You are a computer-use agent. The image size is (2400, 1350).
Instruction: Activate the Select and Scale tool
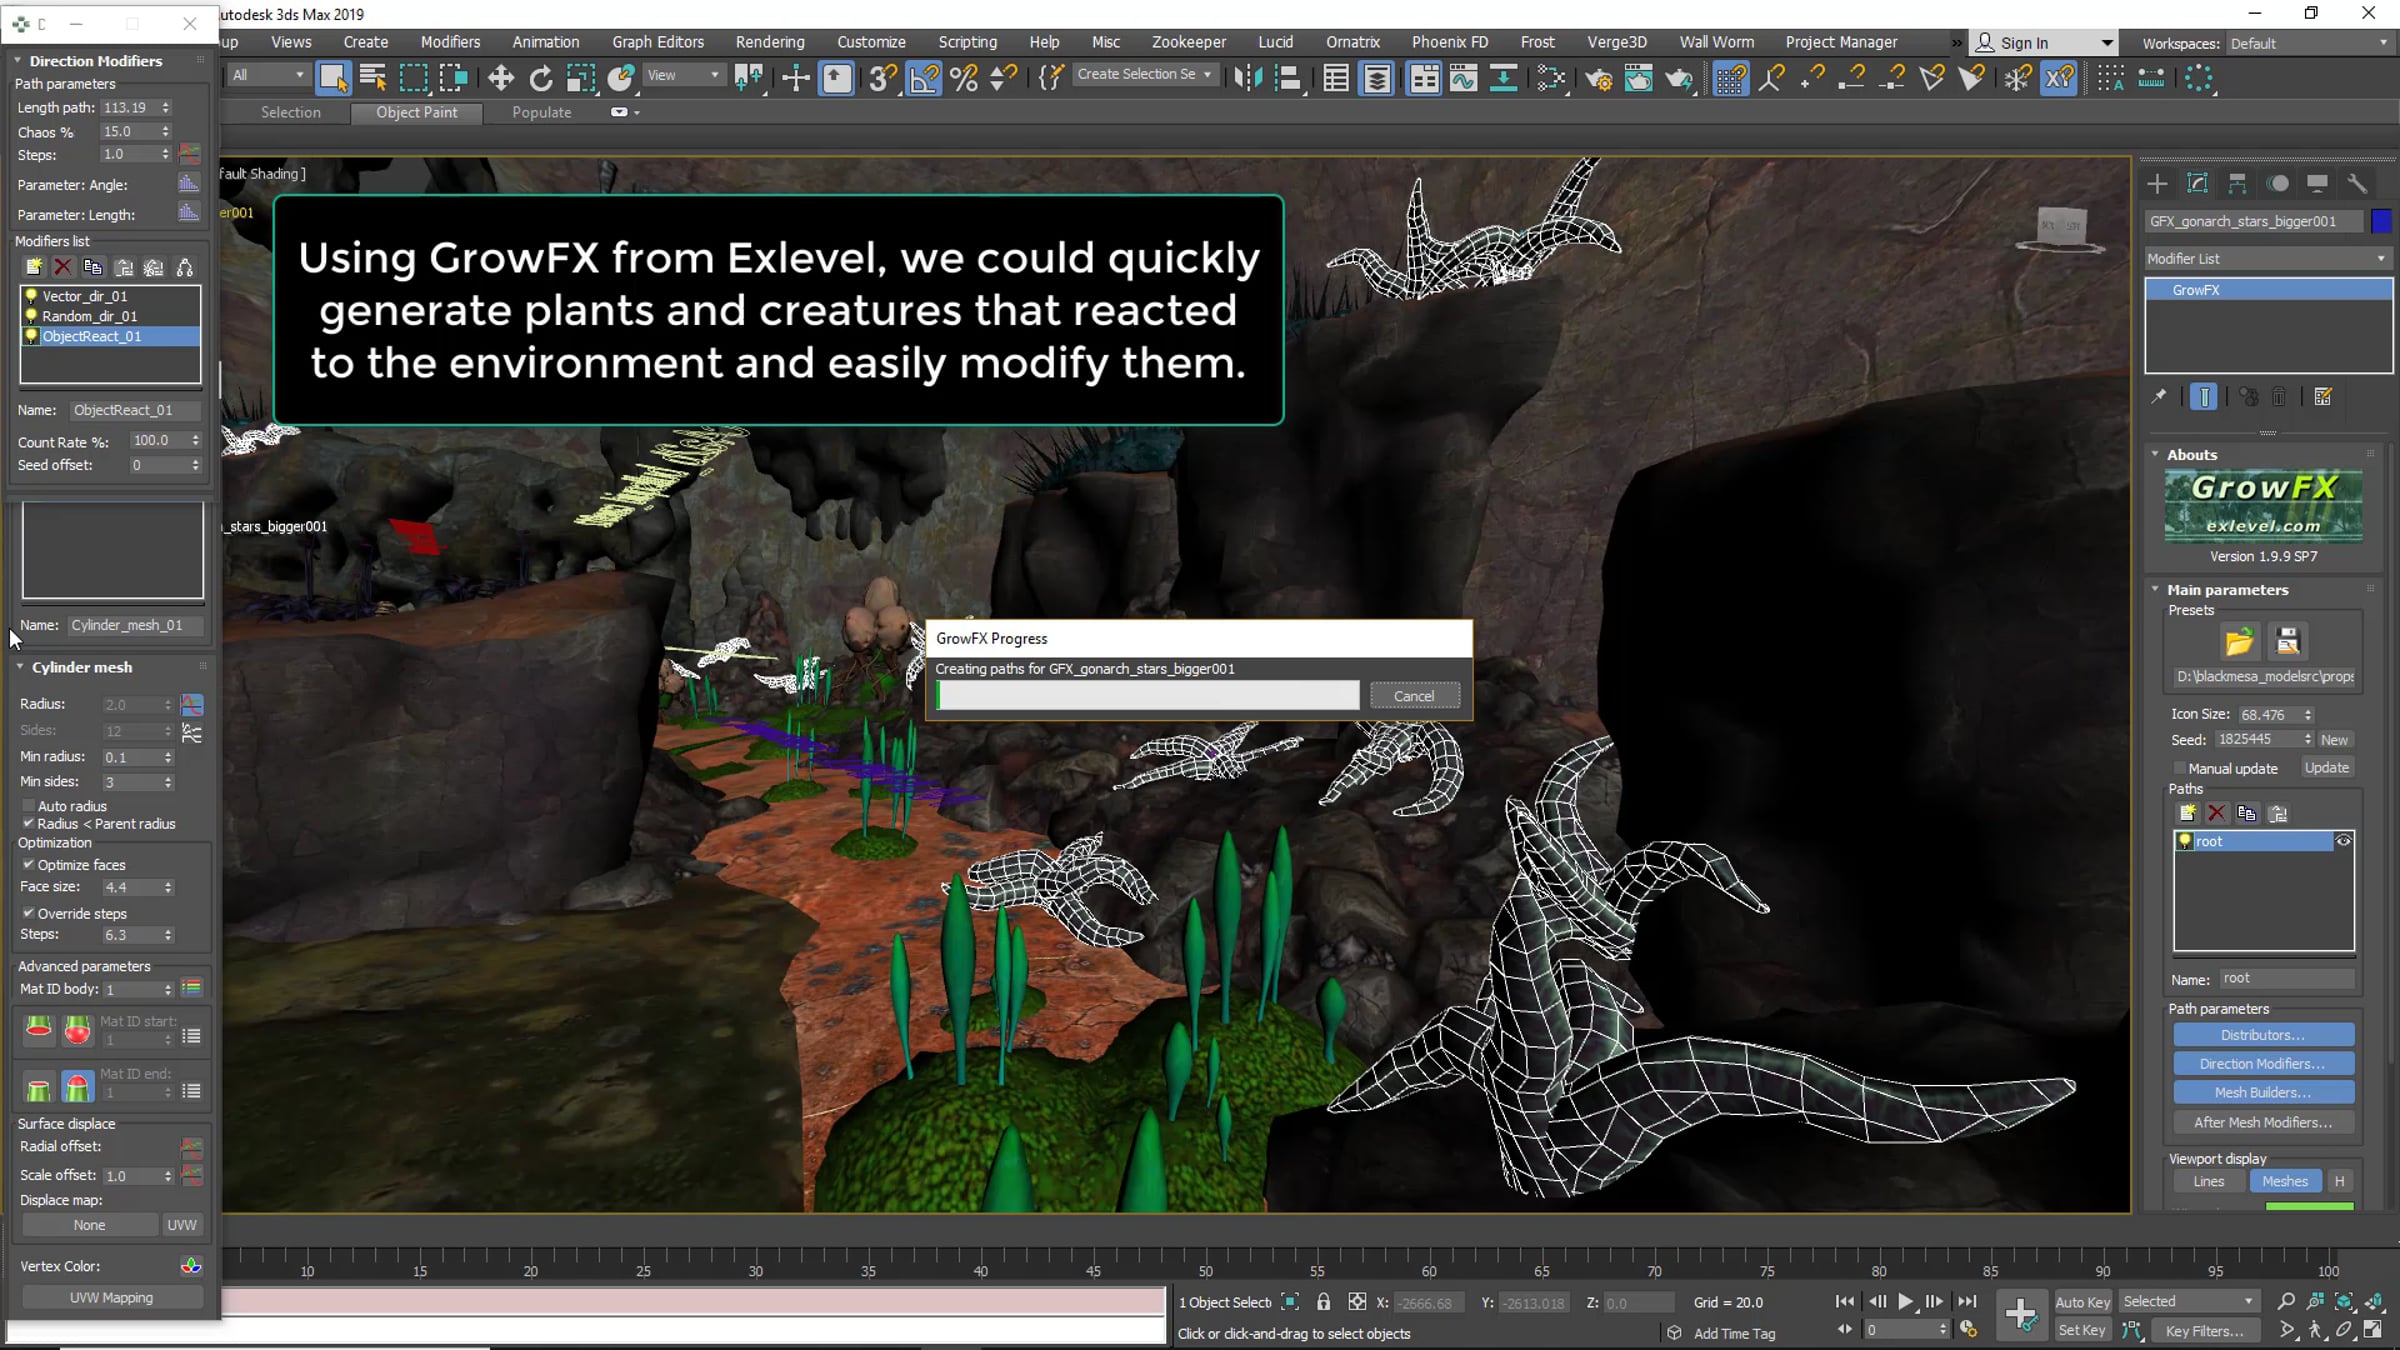point(580,78)
